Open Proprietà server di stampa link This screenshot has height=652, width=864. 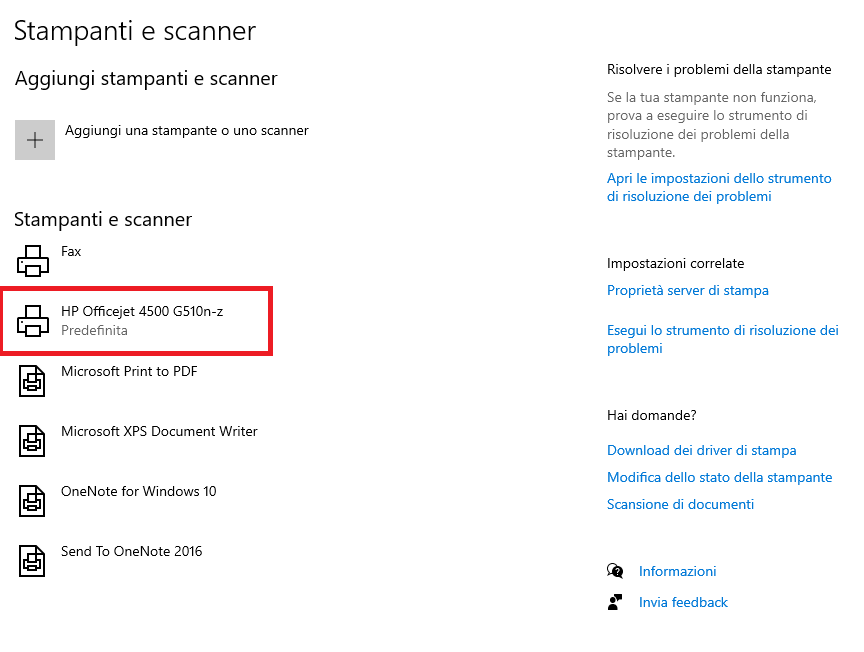point(688,290)
